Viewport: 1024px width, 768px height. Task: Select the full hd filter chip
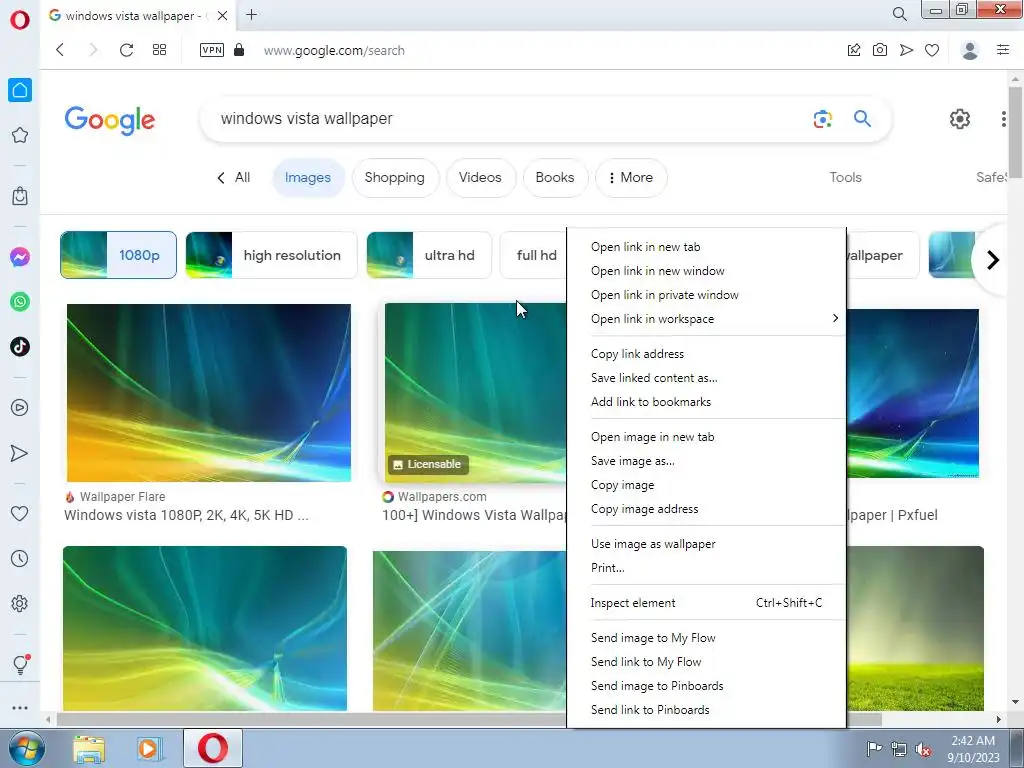click(x=534, y=255)
